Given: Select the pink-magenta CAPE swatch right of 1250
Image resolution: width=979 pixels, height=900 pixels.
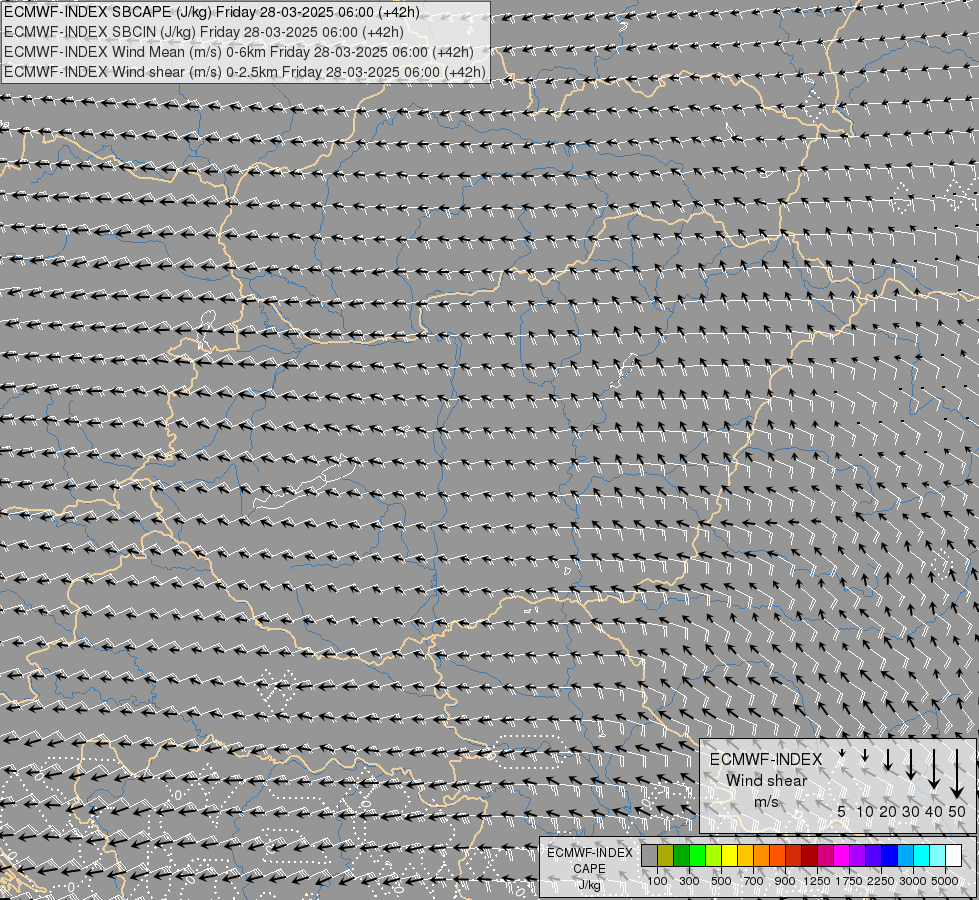Looking at the screenshot, I should click(825, 856).
